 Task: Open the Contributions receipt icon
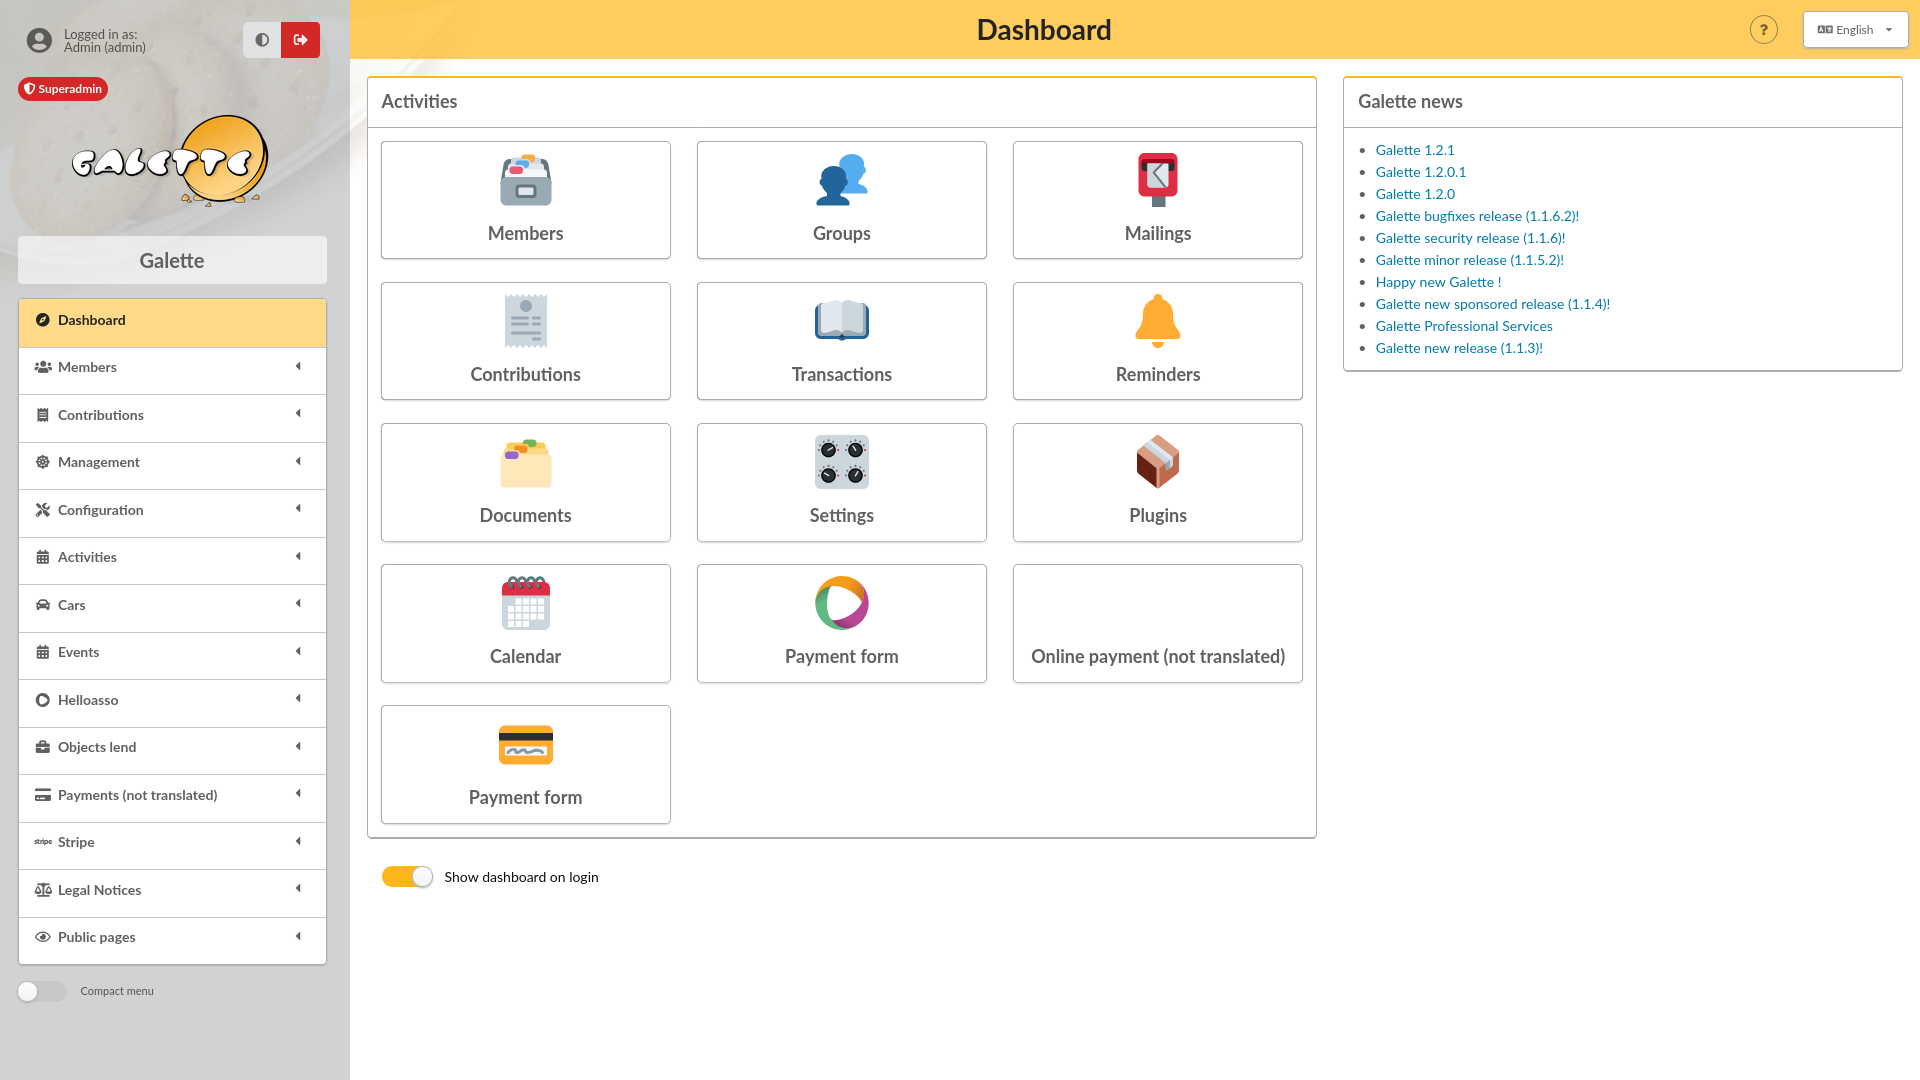526,321
